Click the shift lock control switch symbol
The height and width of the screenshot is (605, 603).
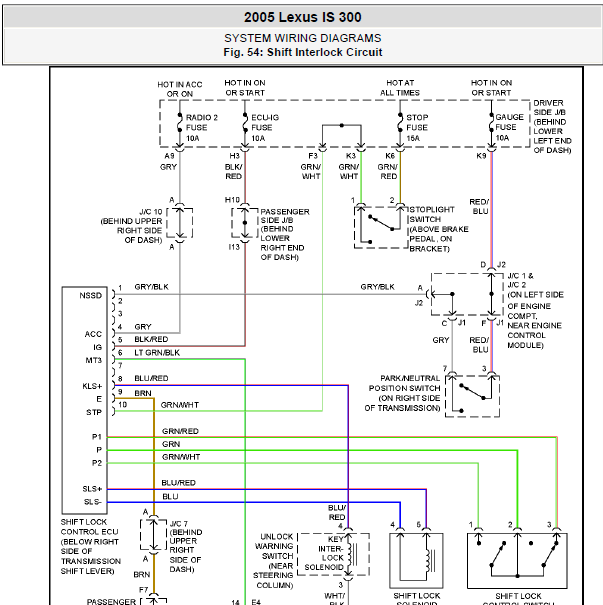coord(517,561)
